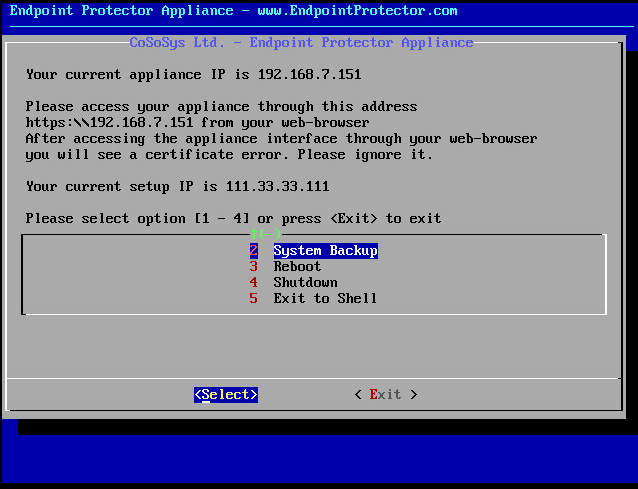
Task: Click the 'Your current appliance IP is 192.168.7.151' line
Action: tap(194, 74)
